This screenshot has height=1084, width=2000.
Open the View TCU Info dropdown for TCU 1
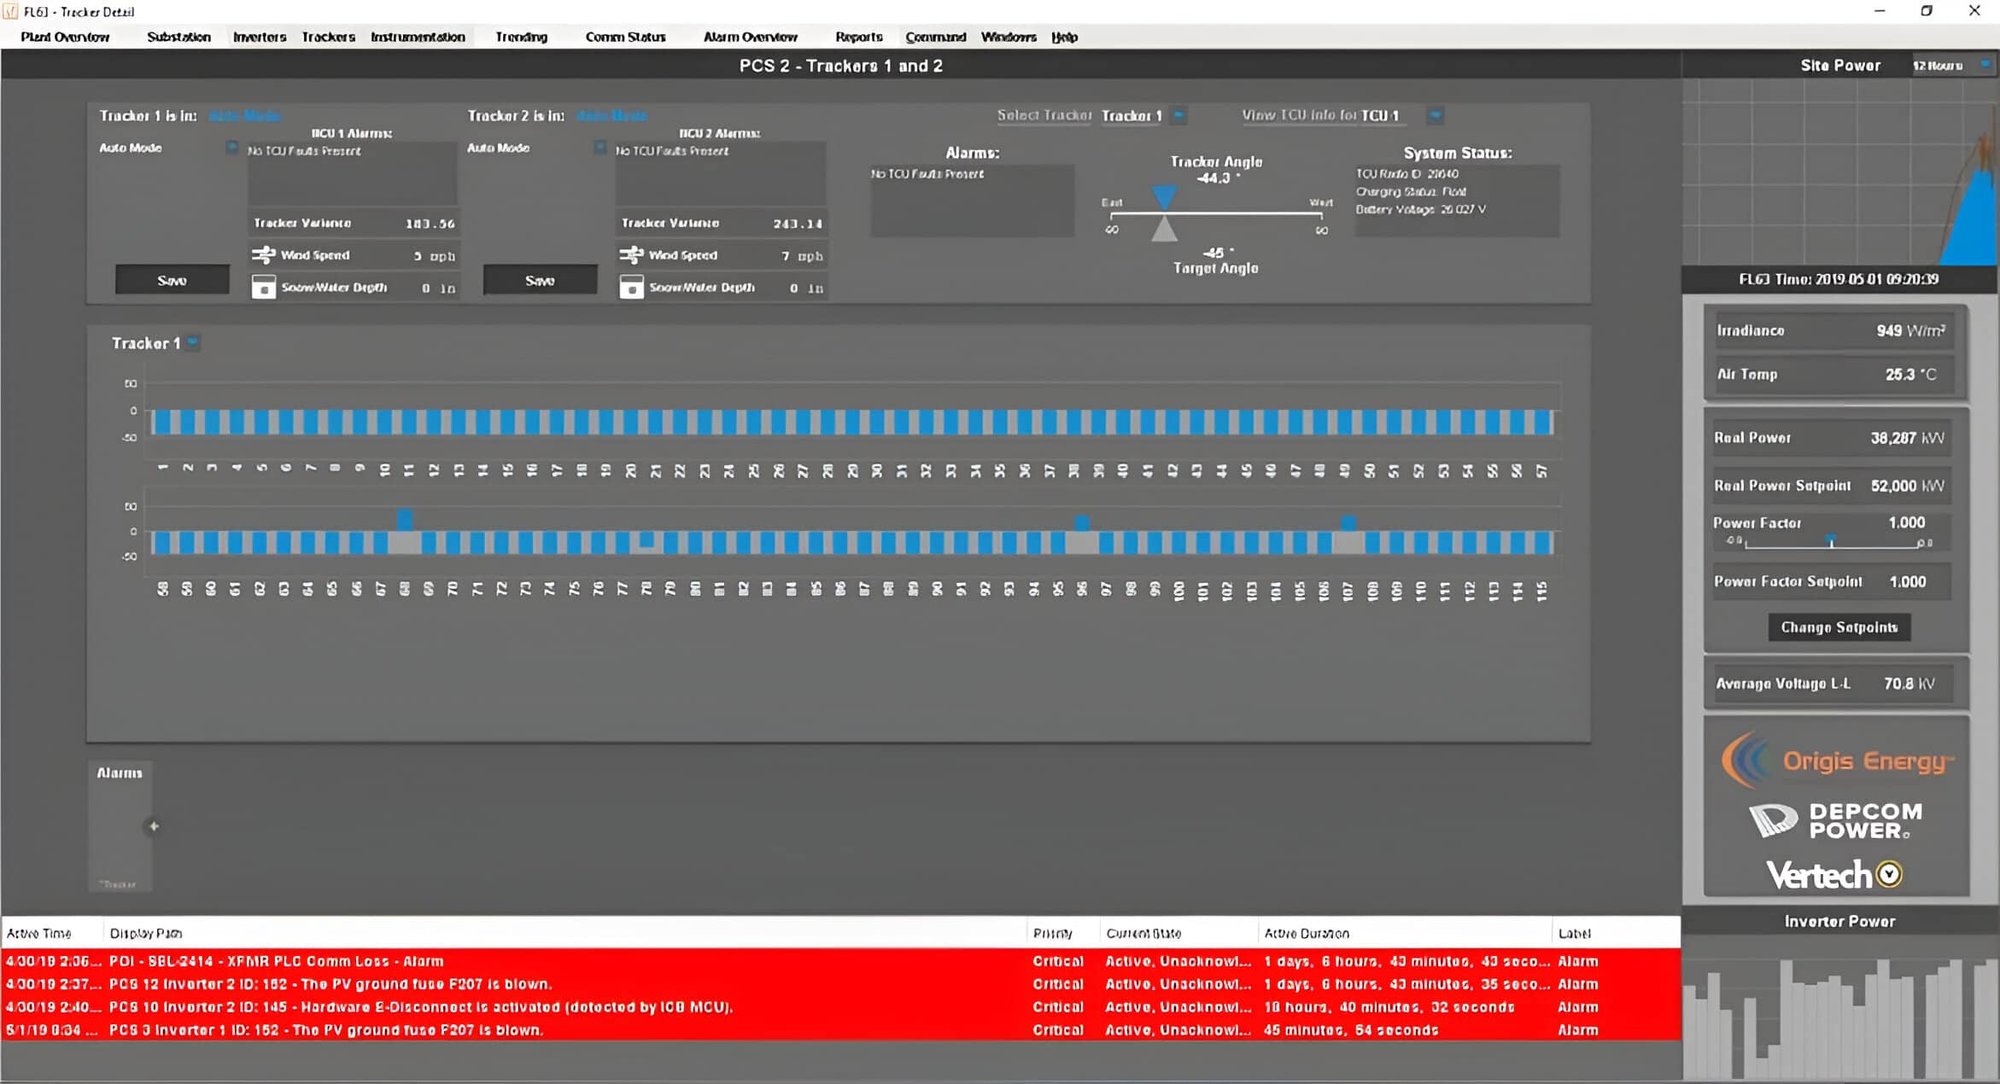[1434, 115]
